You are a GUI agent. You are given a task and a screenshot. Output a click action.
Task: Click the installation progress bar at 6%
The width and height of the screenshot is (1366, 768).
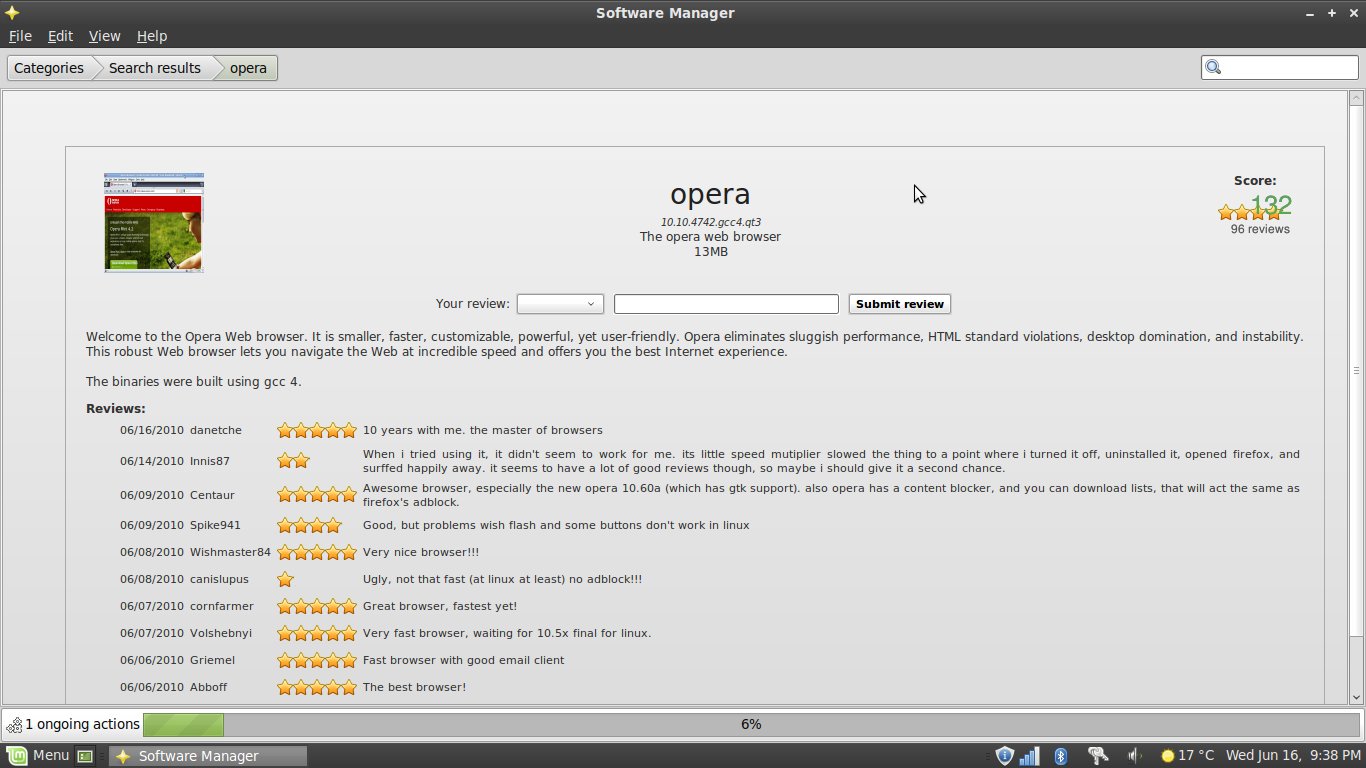pos(751,724)
